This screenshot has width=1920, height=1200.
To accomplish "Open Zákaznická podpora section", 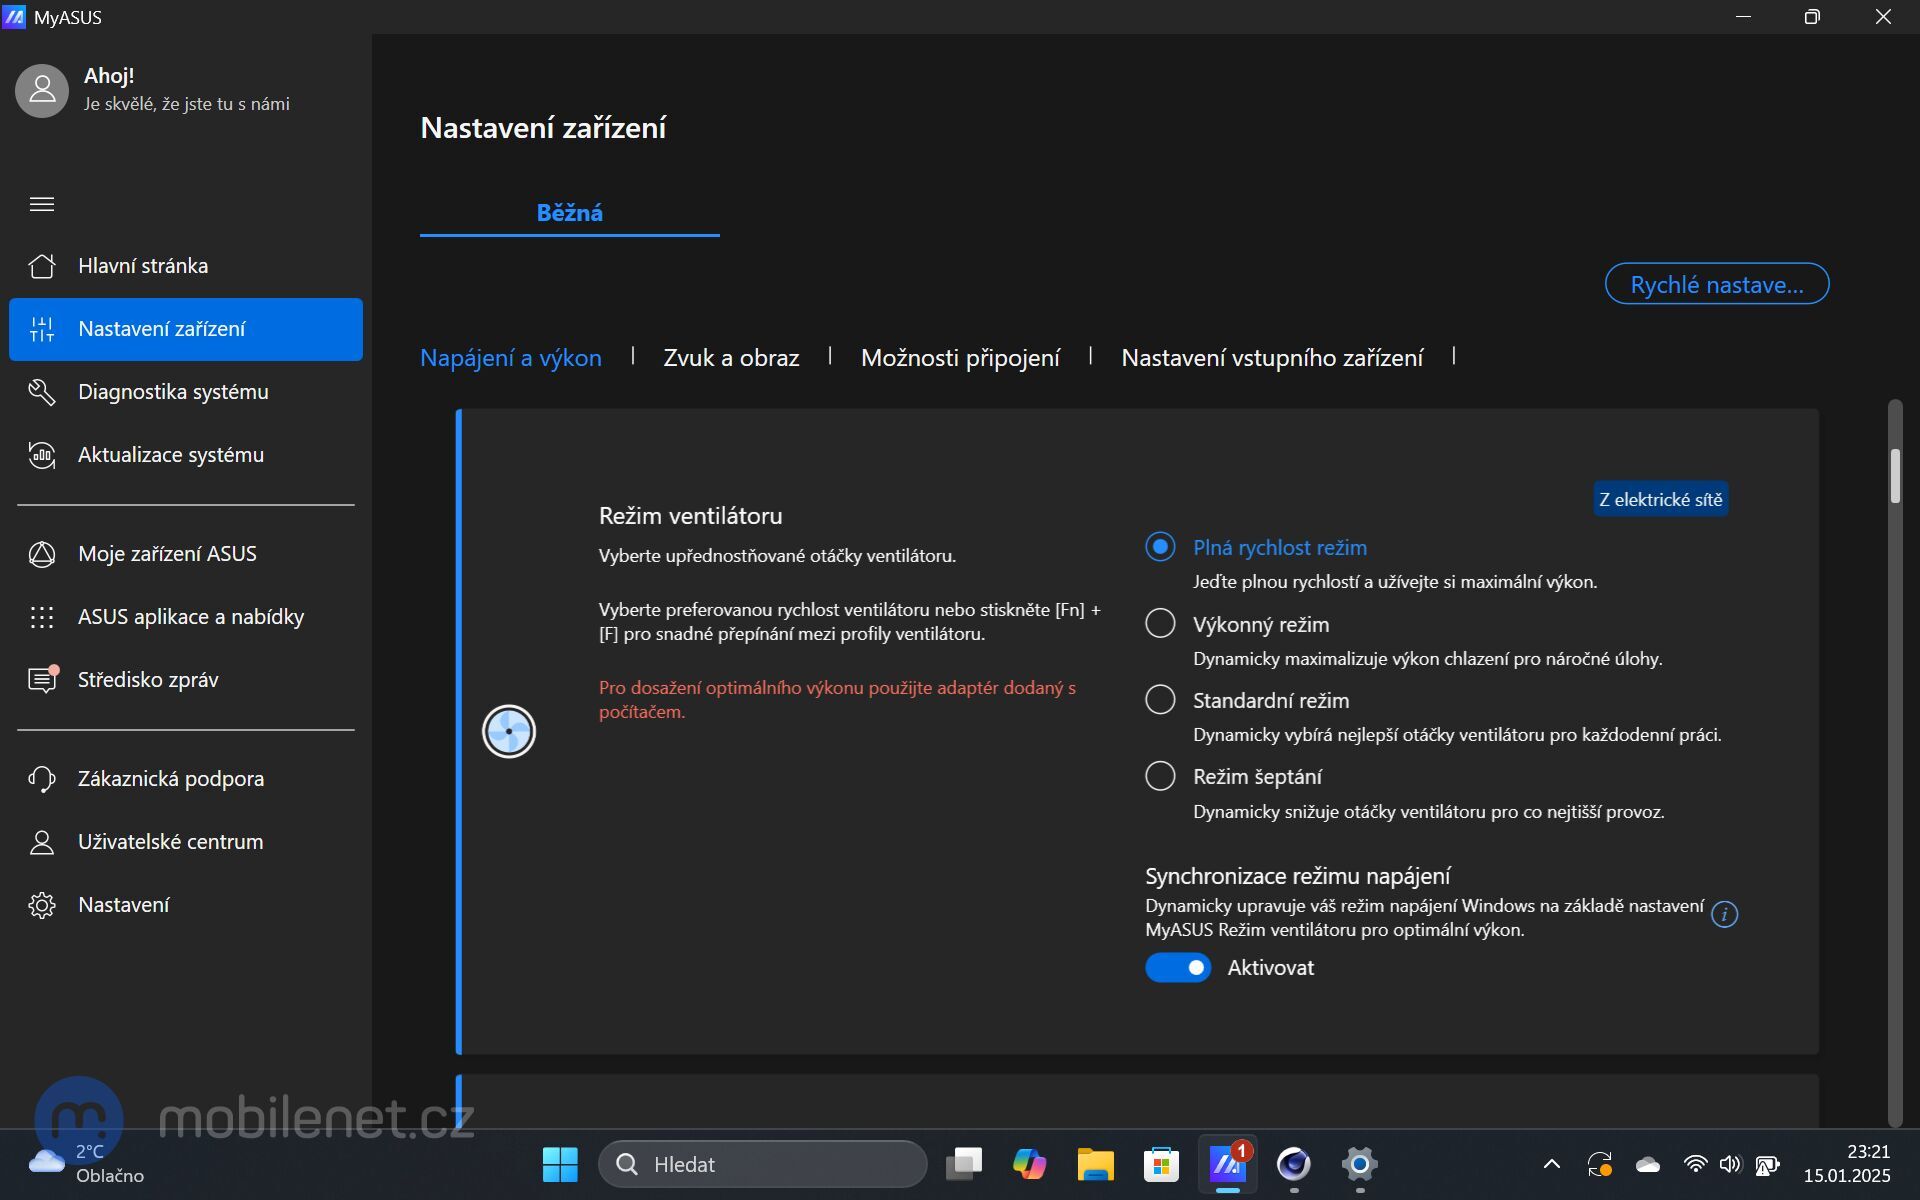I will (x=170, y=778).
